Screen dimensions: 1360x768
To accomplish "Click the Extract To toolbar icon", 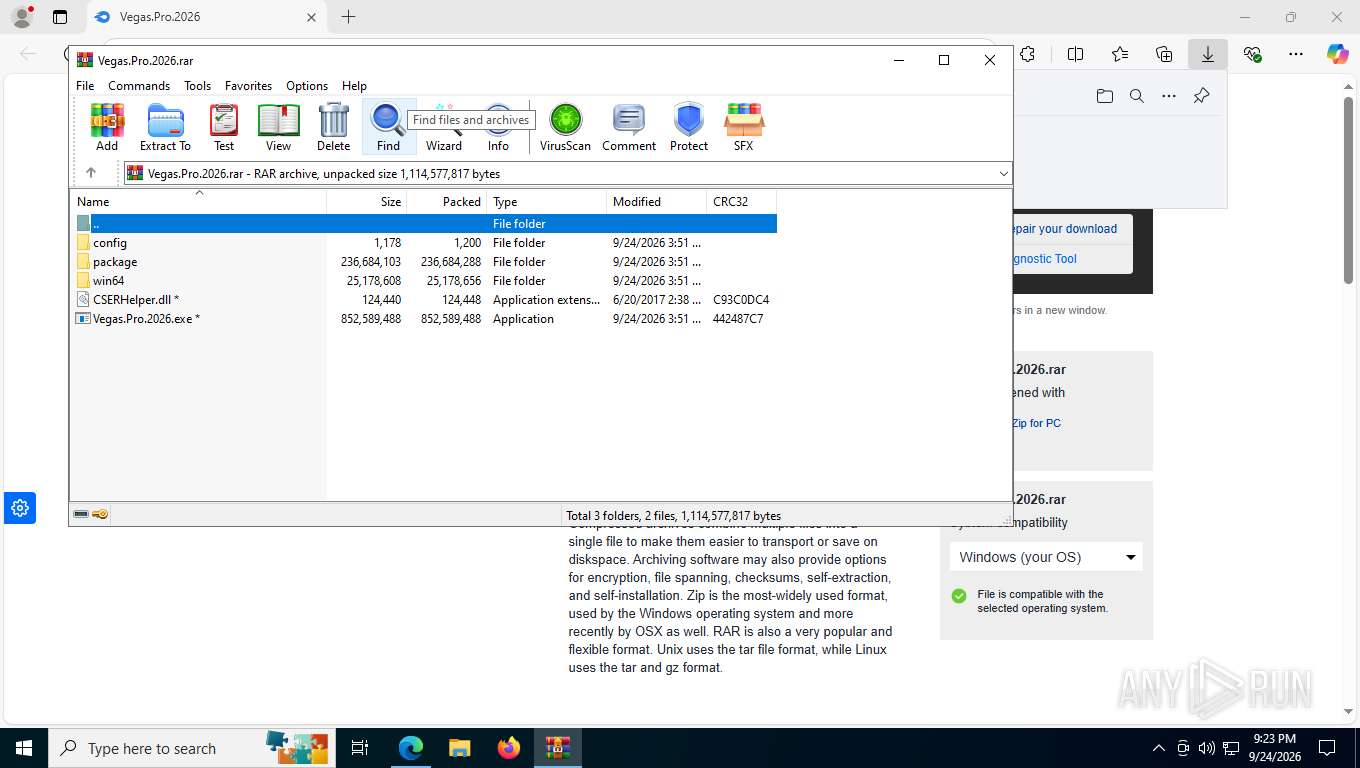I will [165, 127].
